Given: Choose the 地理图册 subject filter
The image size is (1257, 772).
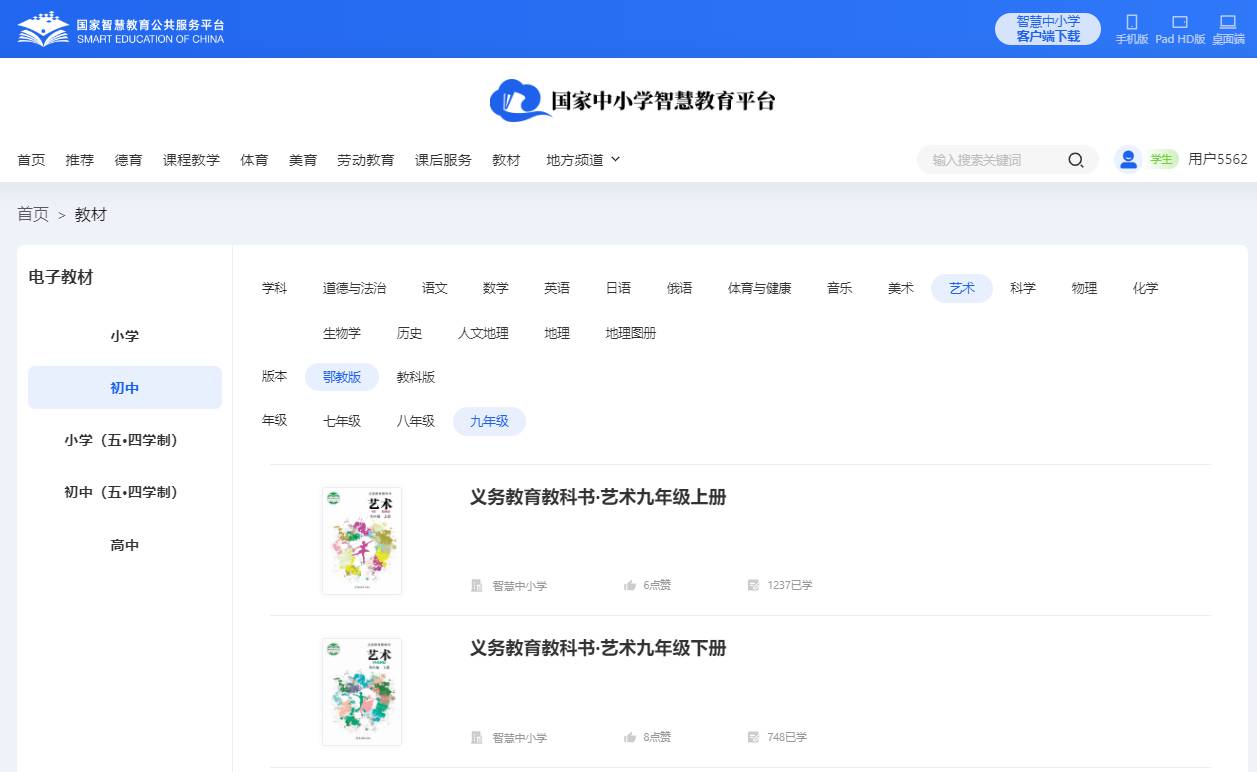Looking at the screenshot, I should [x=631, y=333].
